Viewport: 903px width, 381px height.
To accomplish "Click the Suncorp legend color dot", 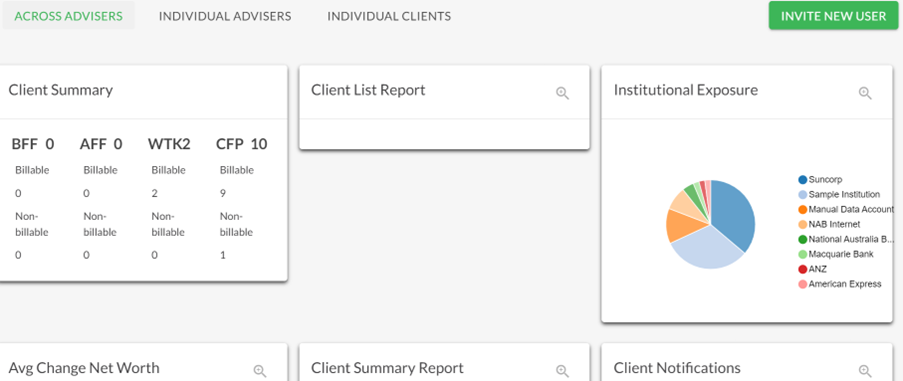I will [x=802, y=180].
